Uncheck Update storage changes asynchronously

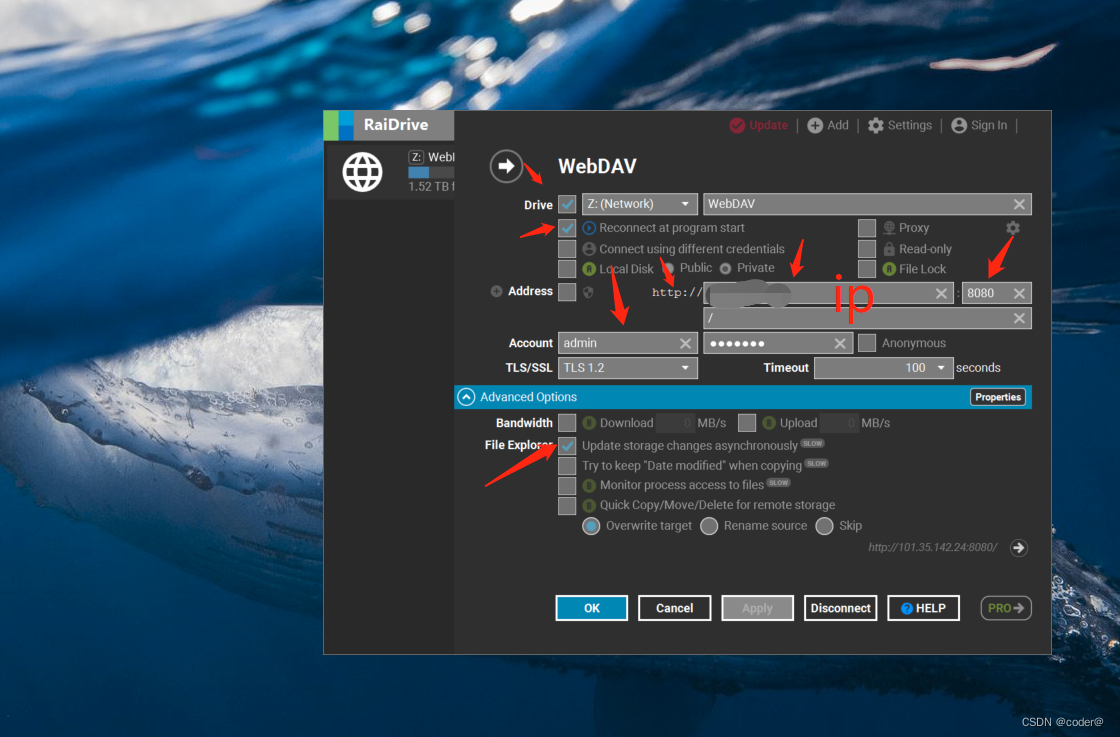click(567, 446)
